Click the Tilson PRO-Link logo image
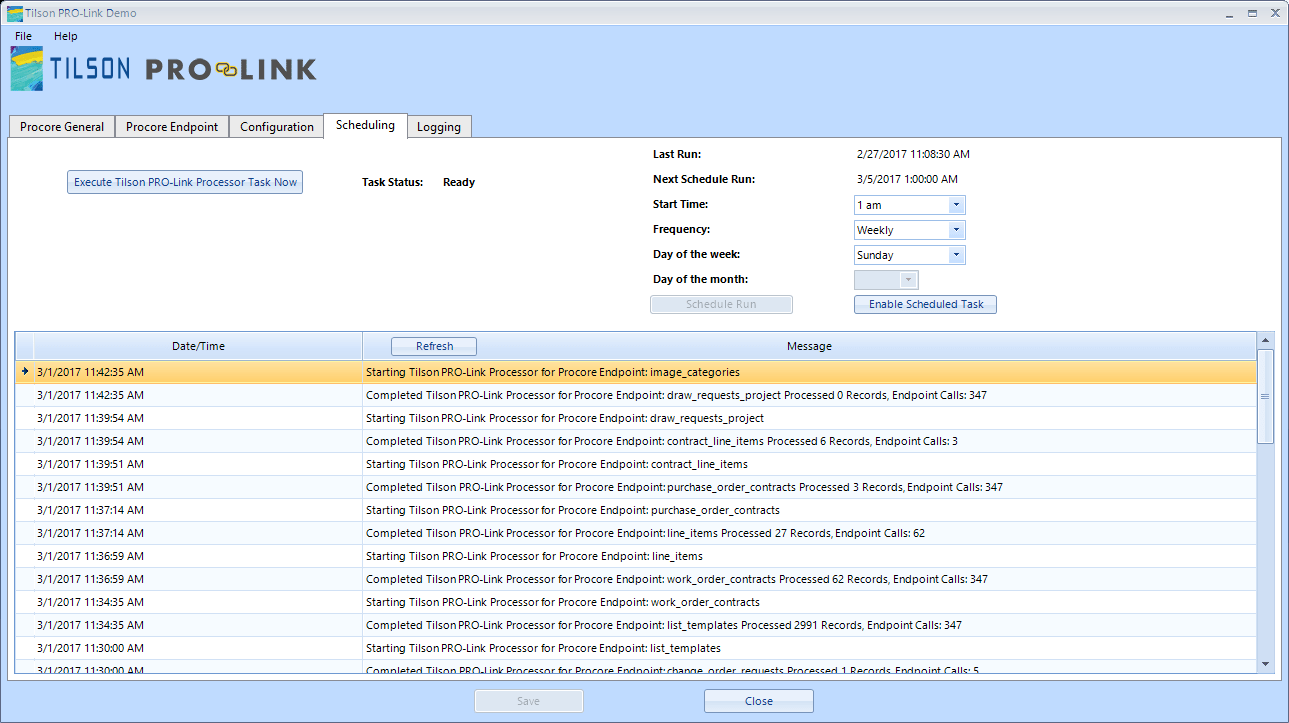The height and width of the screenshot is (723, 1289). [164, 69]
